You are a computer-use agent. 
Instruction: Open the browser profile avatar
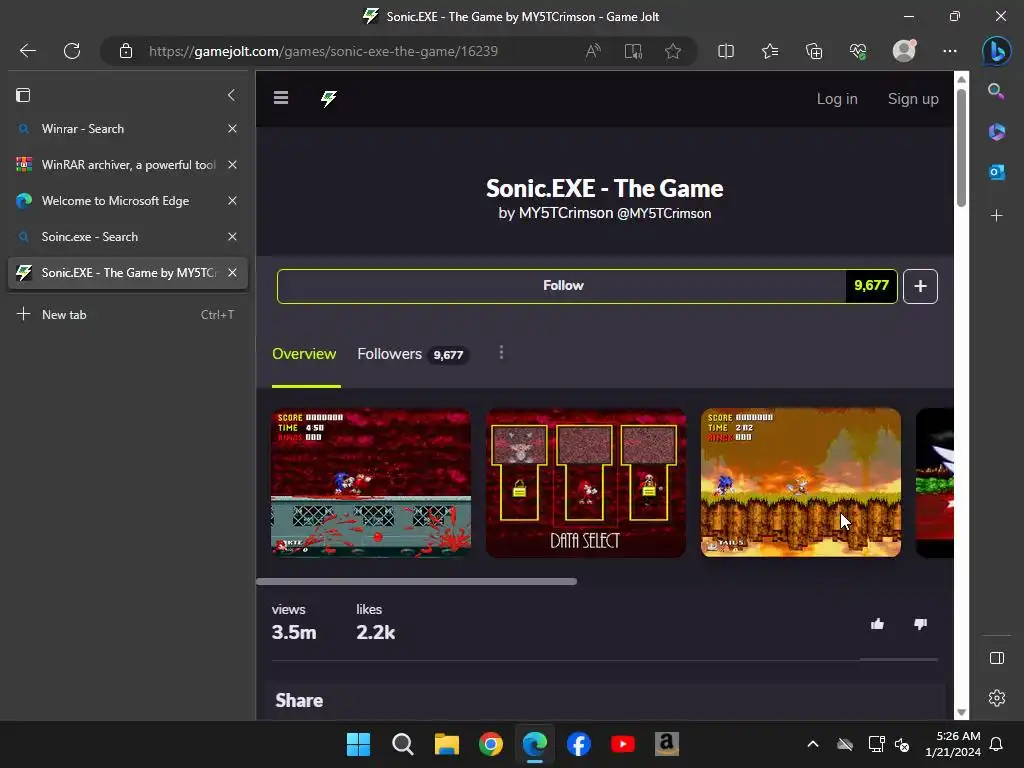904,51
